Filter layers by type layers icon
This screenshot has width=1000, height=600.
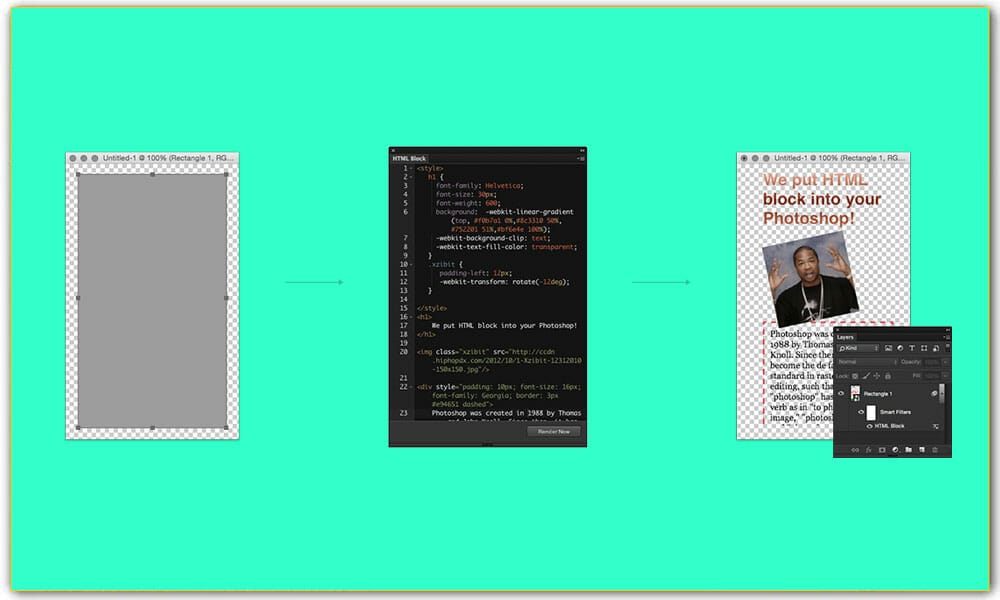point(913,348)
